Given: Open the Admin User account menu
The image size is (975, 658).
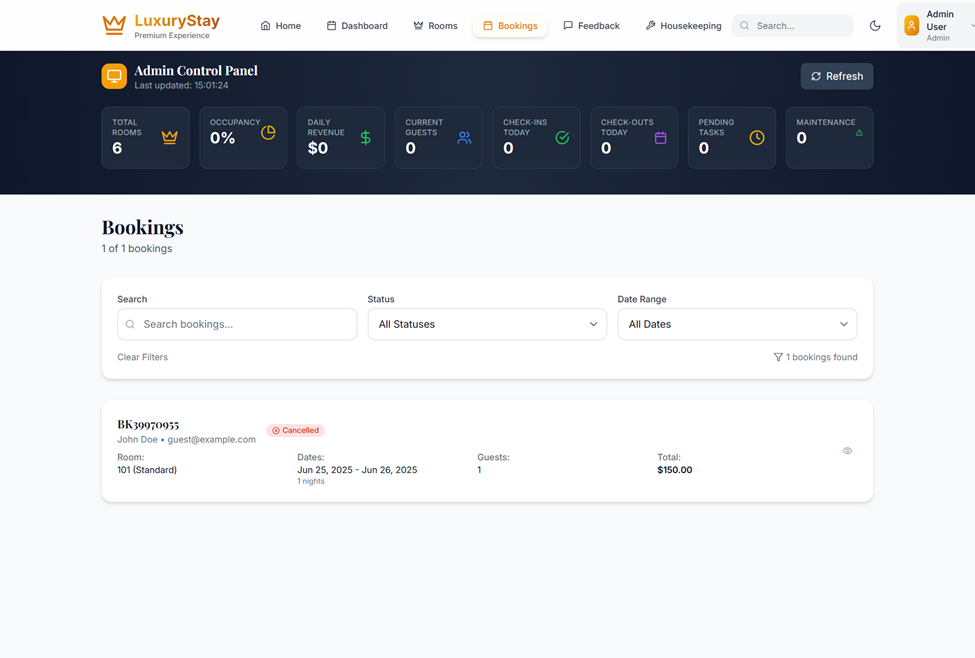Looking at the screenshot, I should coord(937,26).
